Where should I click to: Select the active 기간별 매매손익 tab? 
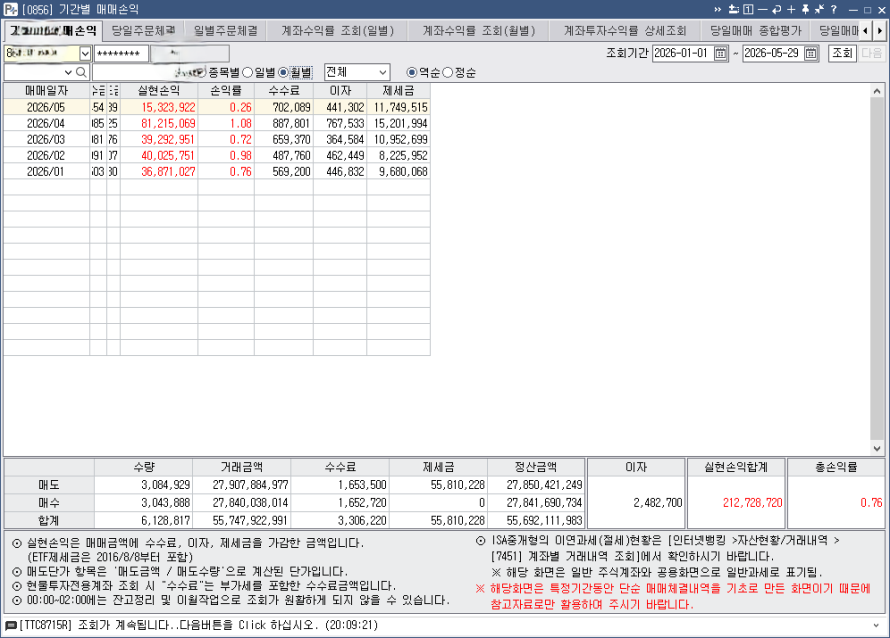pos(53,31)
